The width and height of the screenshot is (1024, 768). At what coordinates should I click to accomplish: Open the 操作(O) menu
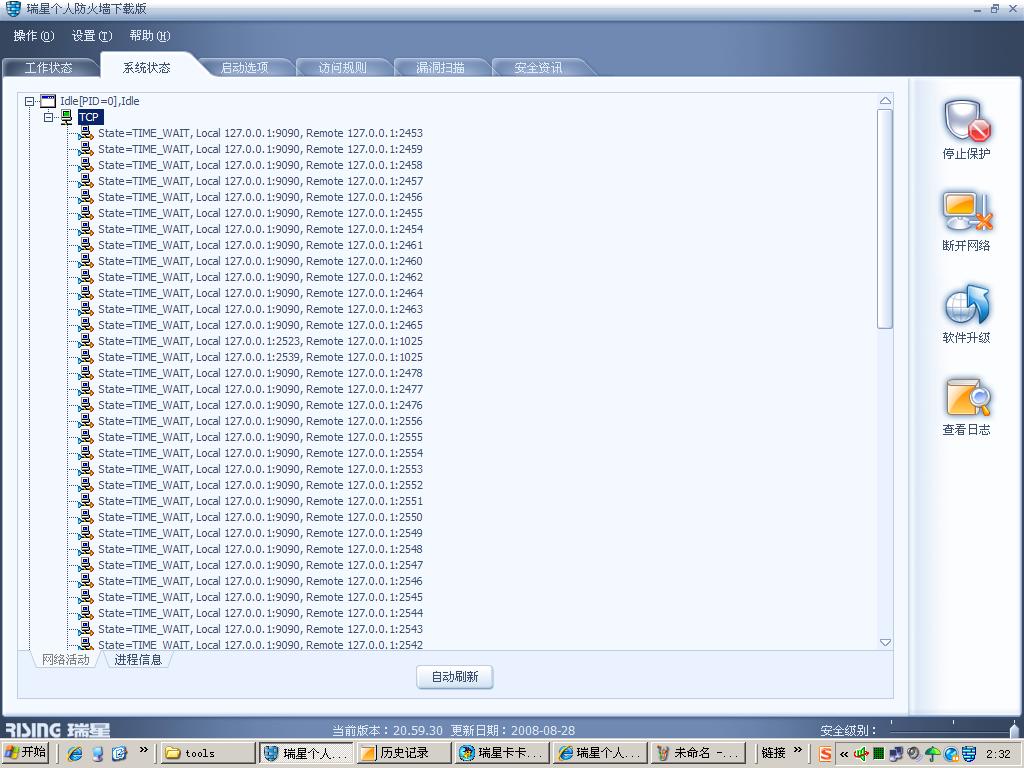click(x=33, y=36)
